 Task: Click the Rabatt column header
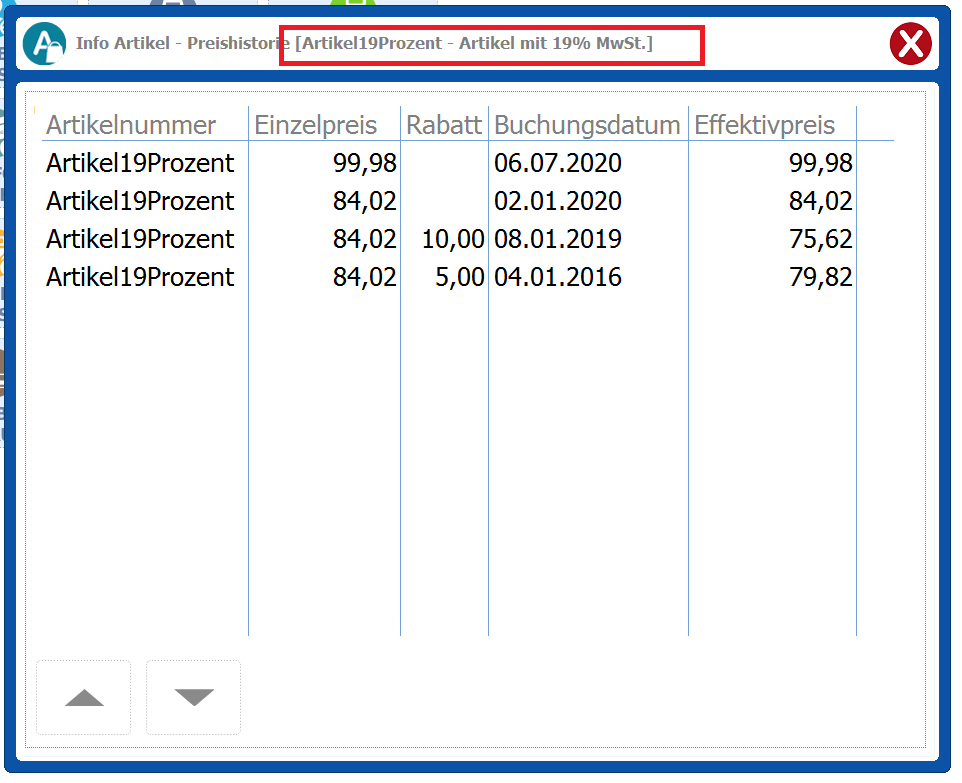pos(444,125)
